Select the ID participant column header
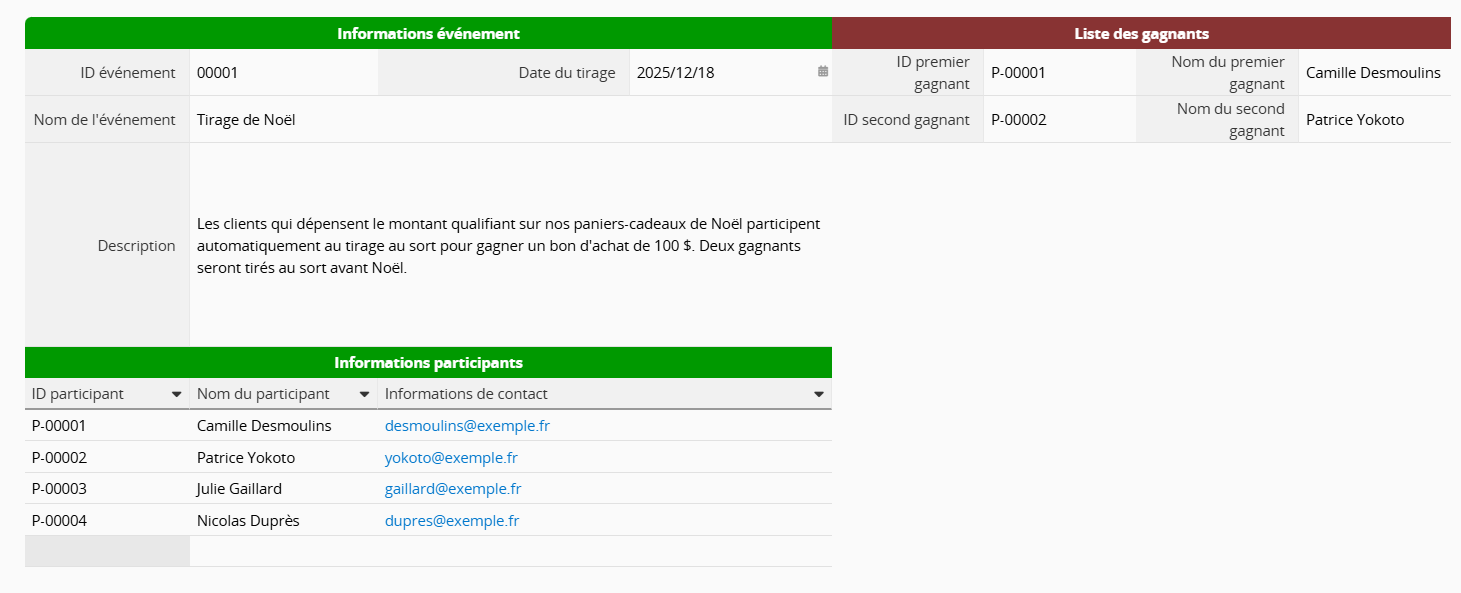 (107, 394)
